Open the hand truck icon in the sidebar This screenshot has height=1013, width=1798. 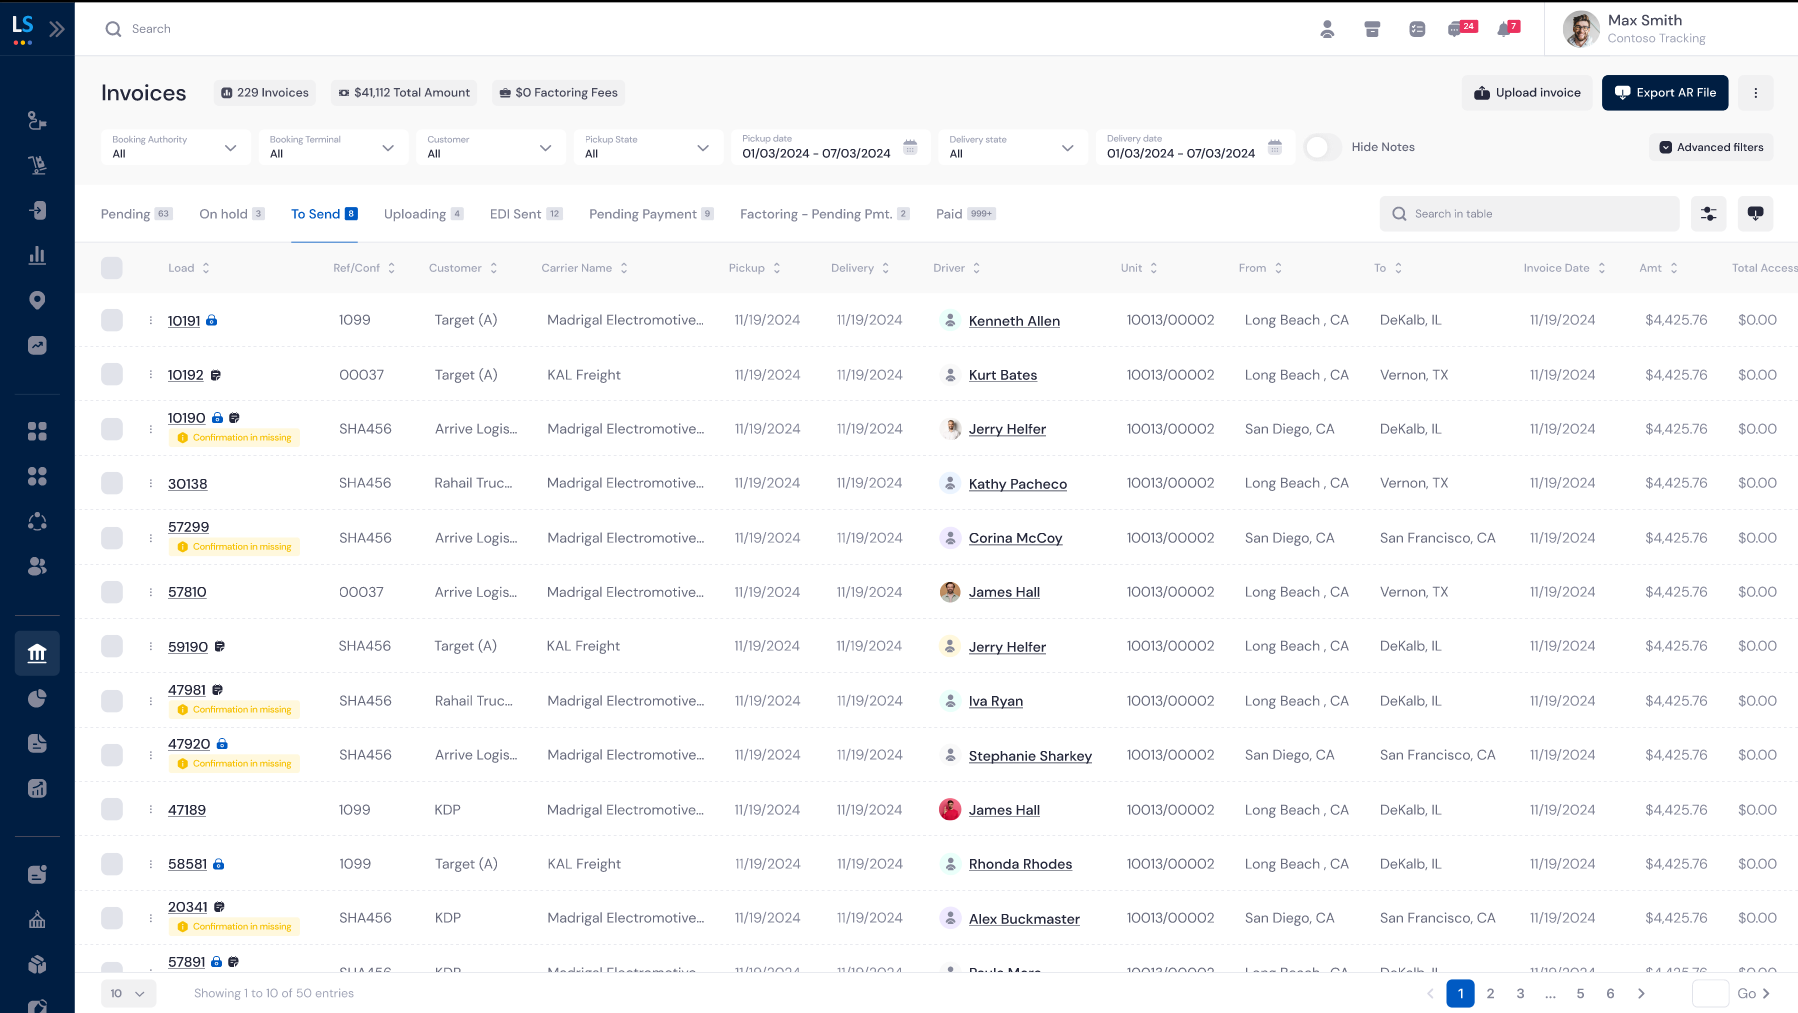pos(37,165)
